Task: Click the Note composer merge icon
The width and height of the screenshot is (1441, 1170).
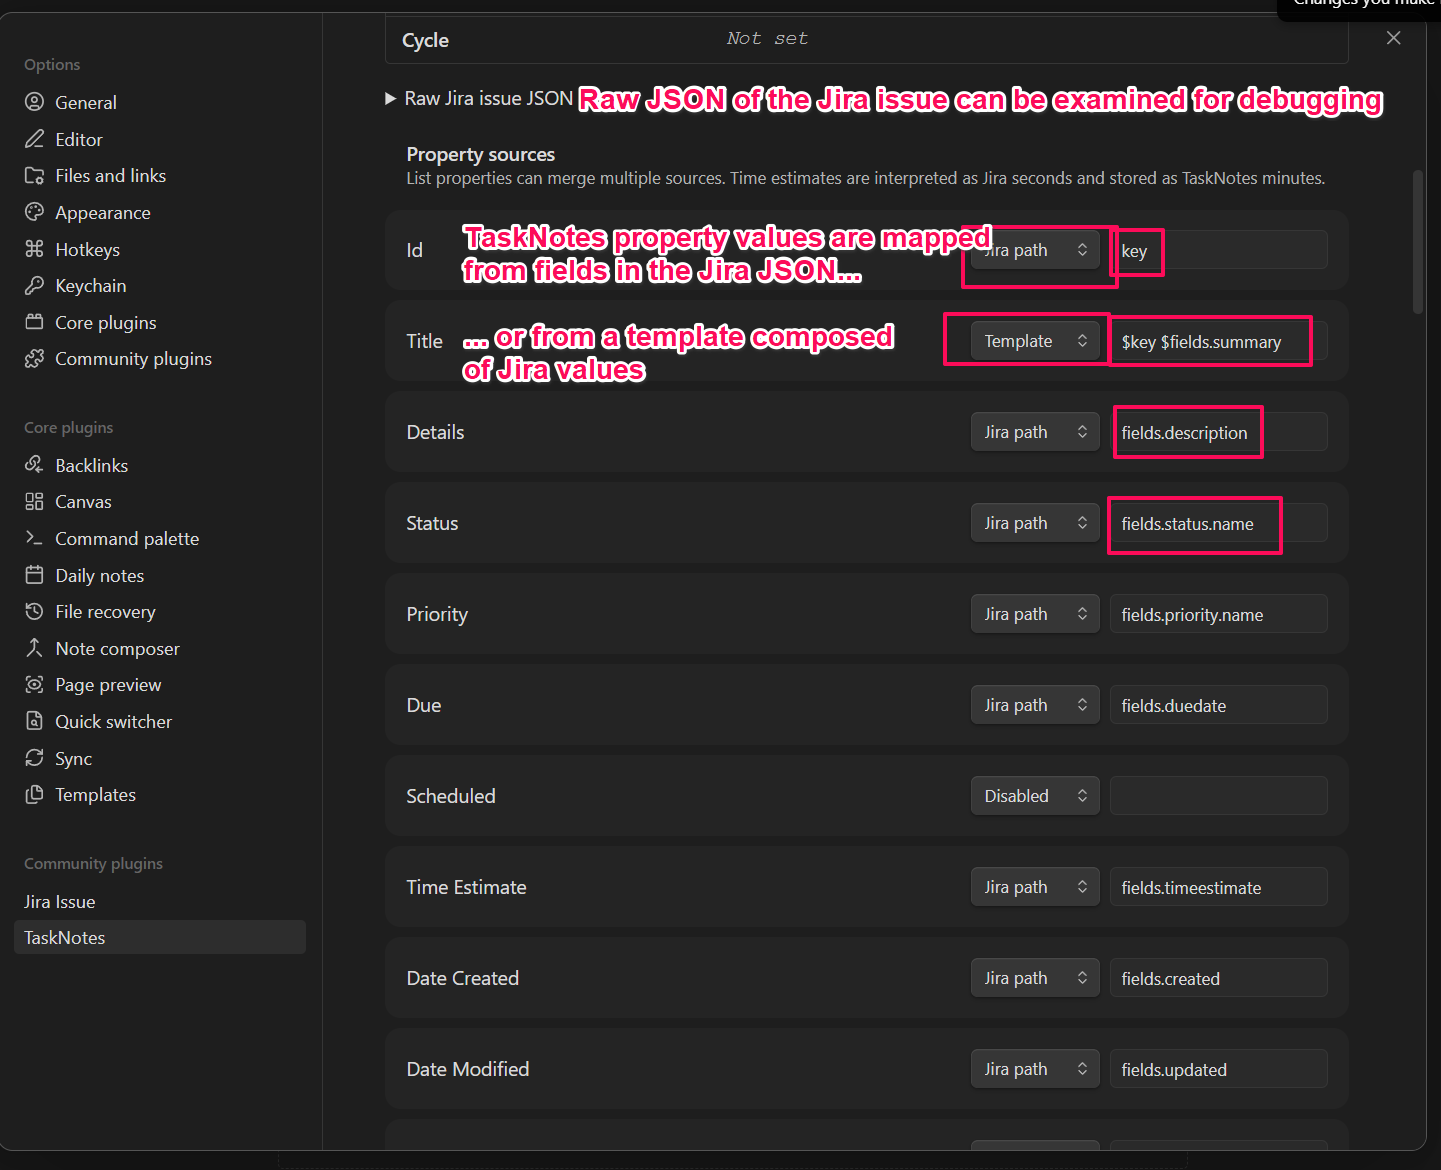Action: pos(35,648)
